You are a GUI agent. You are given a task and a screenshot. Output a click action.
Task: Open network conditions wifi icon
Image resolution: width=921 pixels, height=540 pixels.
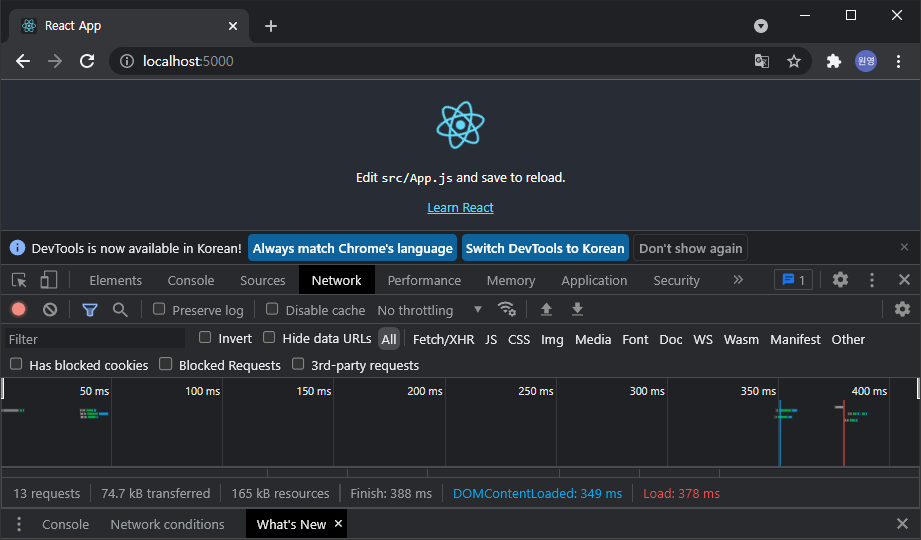click(506, 309)
